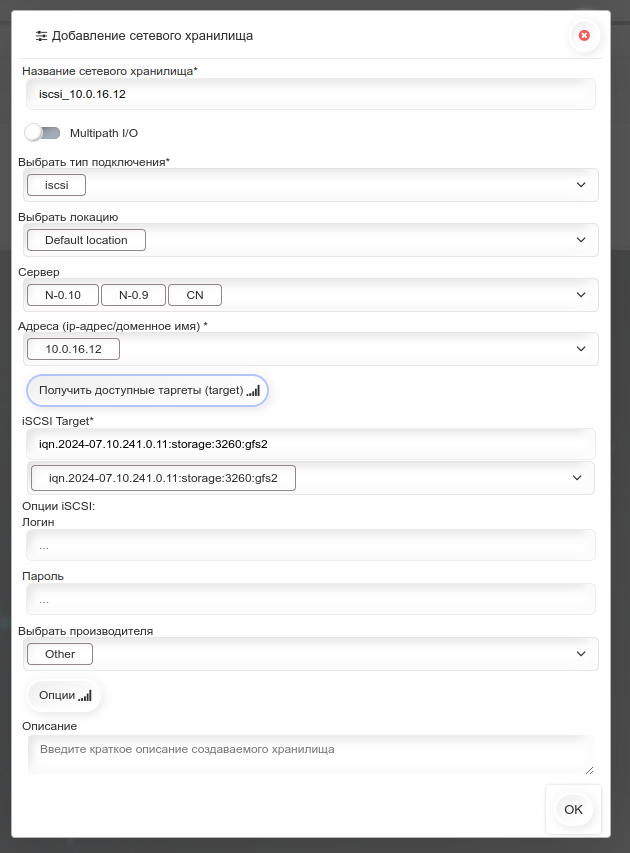Click the OK button
630x853 pixels.
click(x=573, y=809)
